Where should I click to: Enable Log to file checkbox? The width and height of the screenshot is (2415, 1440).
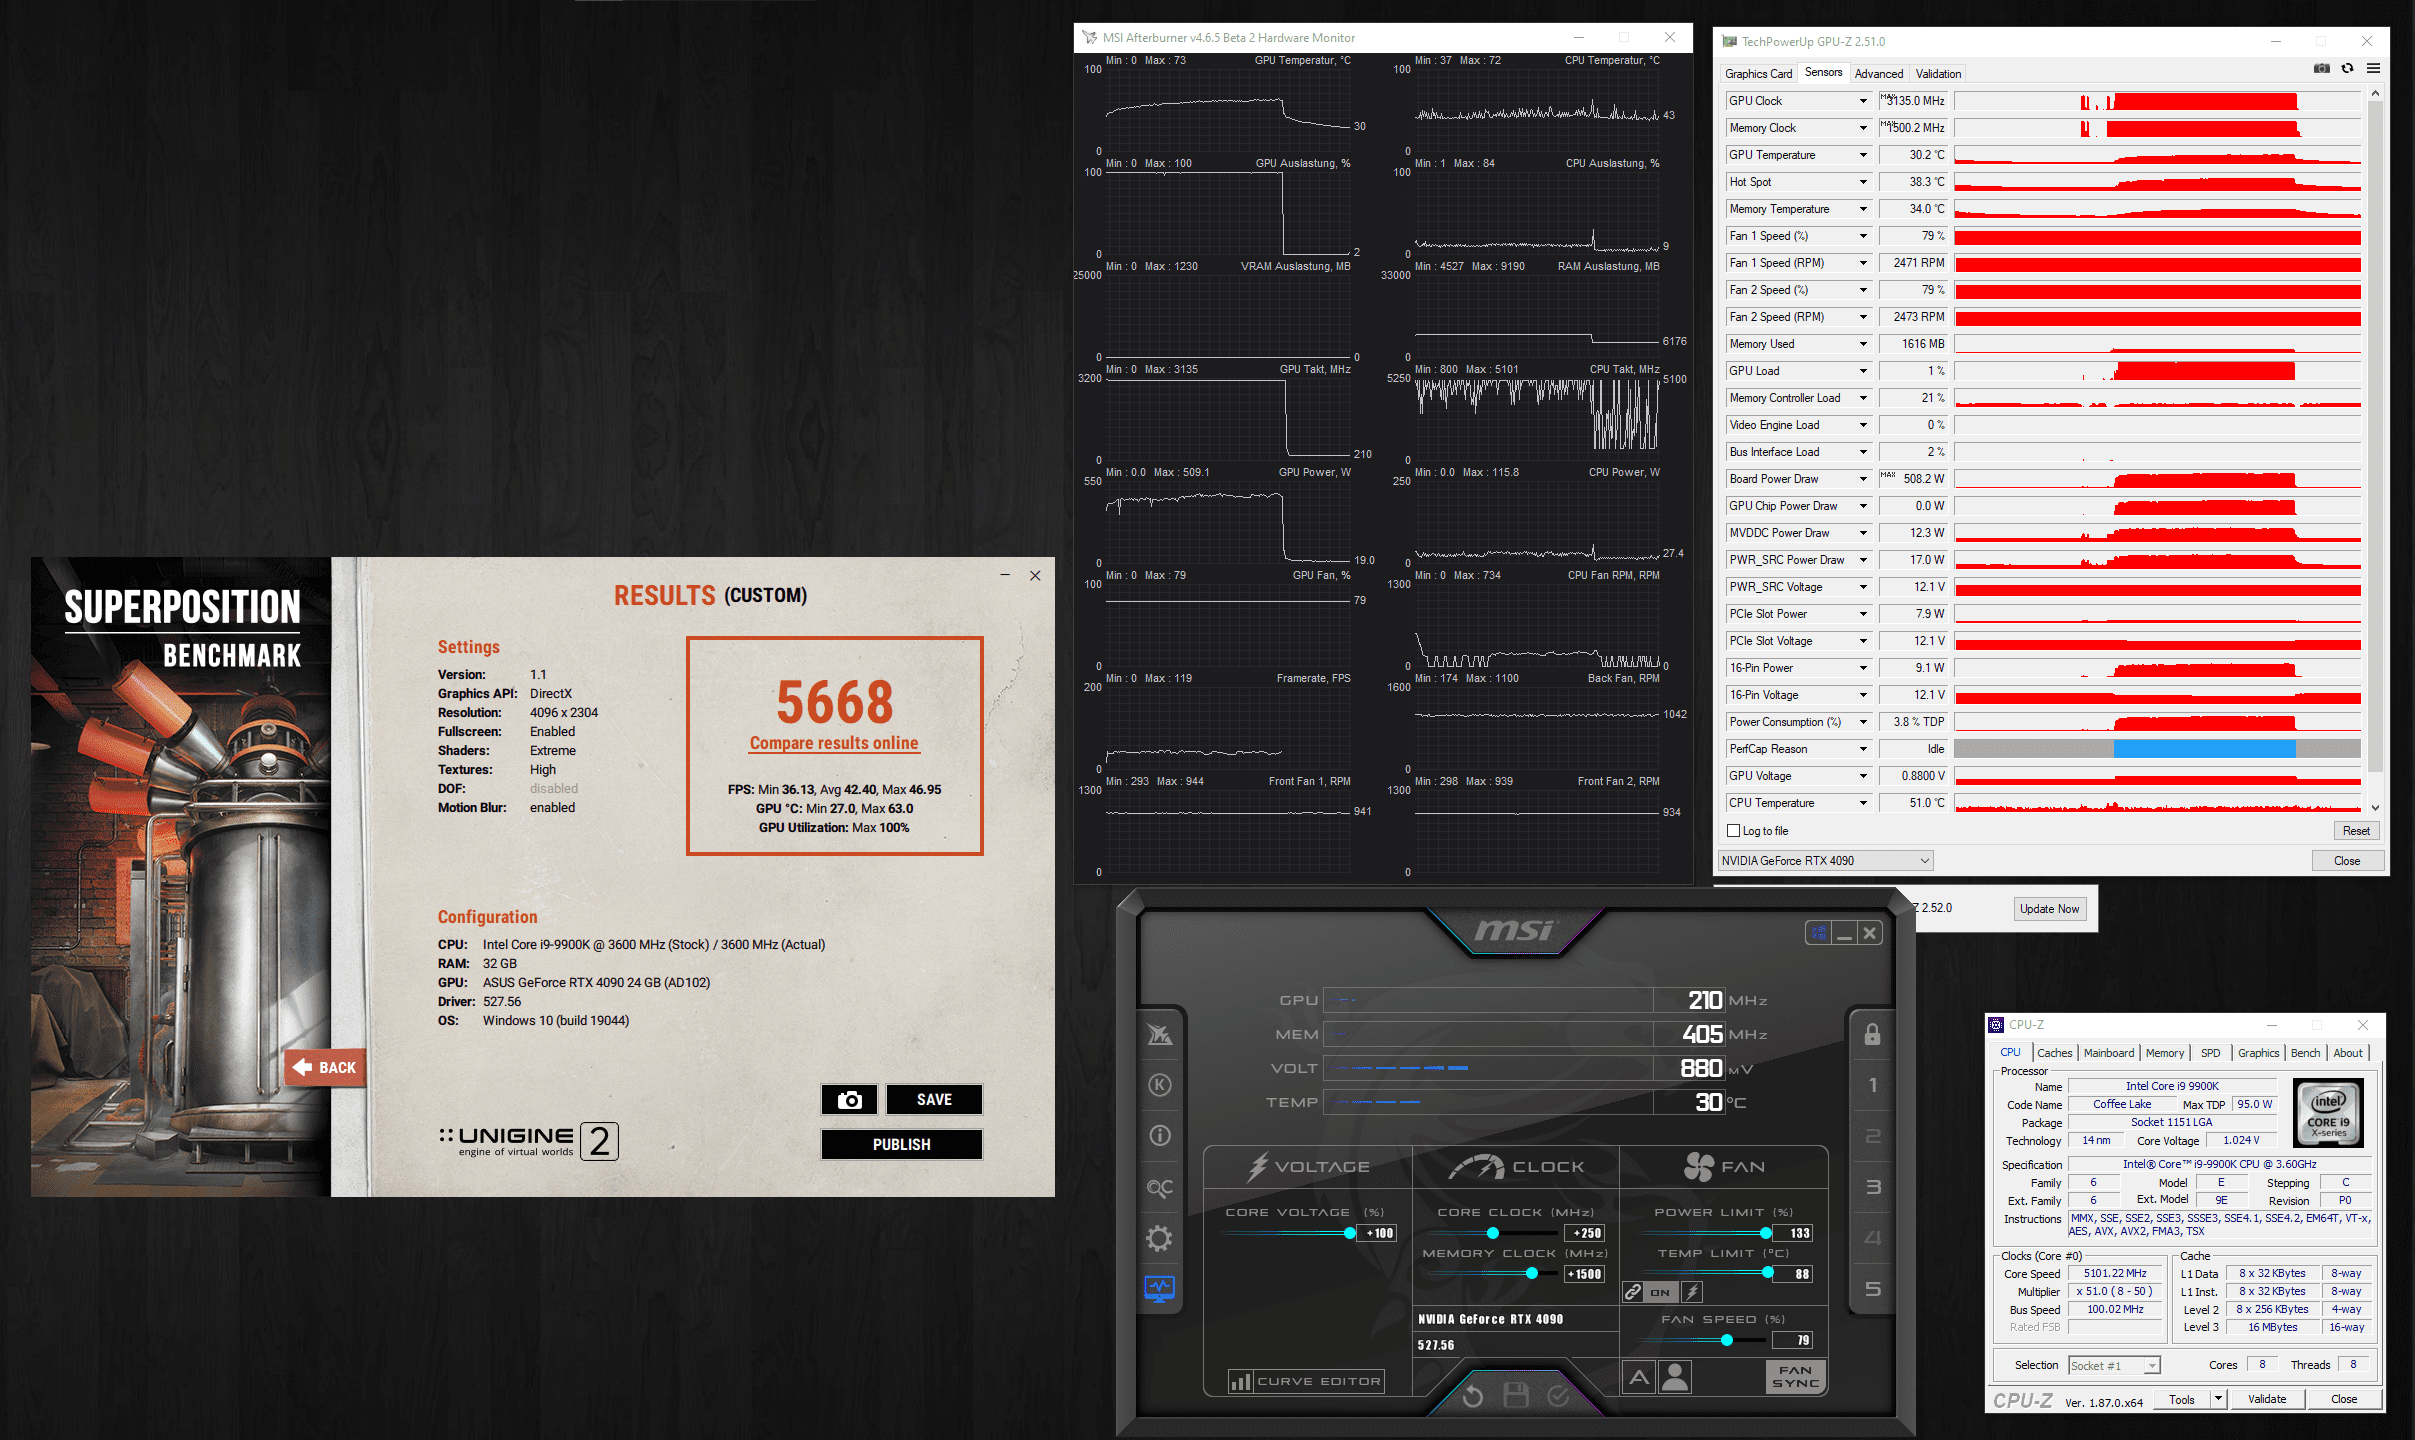pyautogui.click(x=1734, y=831)
